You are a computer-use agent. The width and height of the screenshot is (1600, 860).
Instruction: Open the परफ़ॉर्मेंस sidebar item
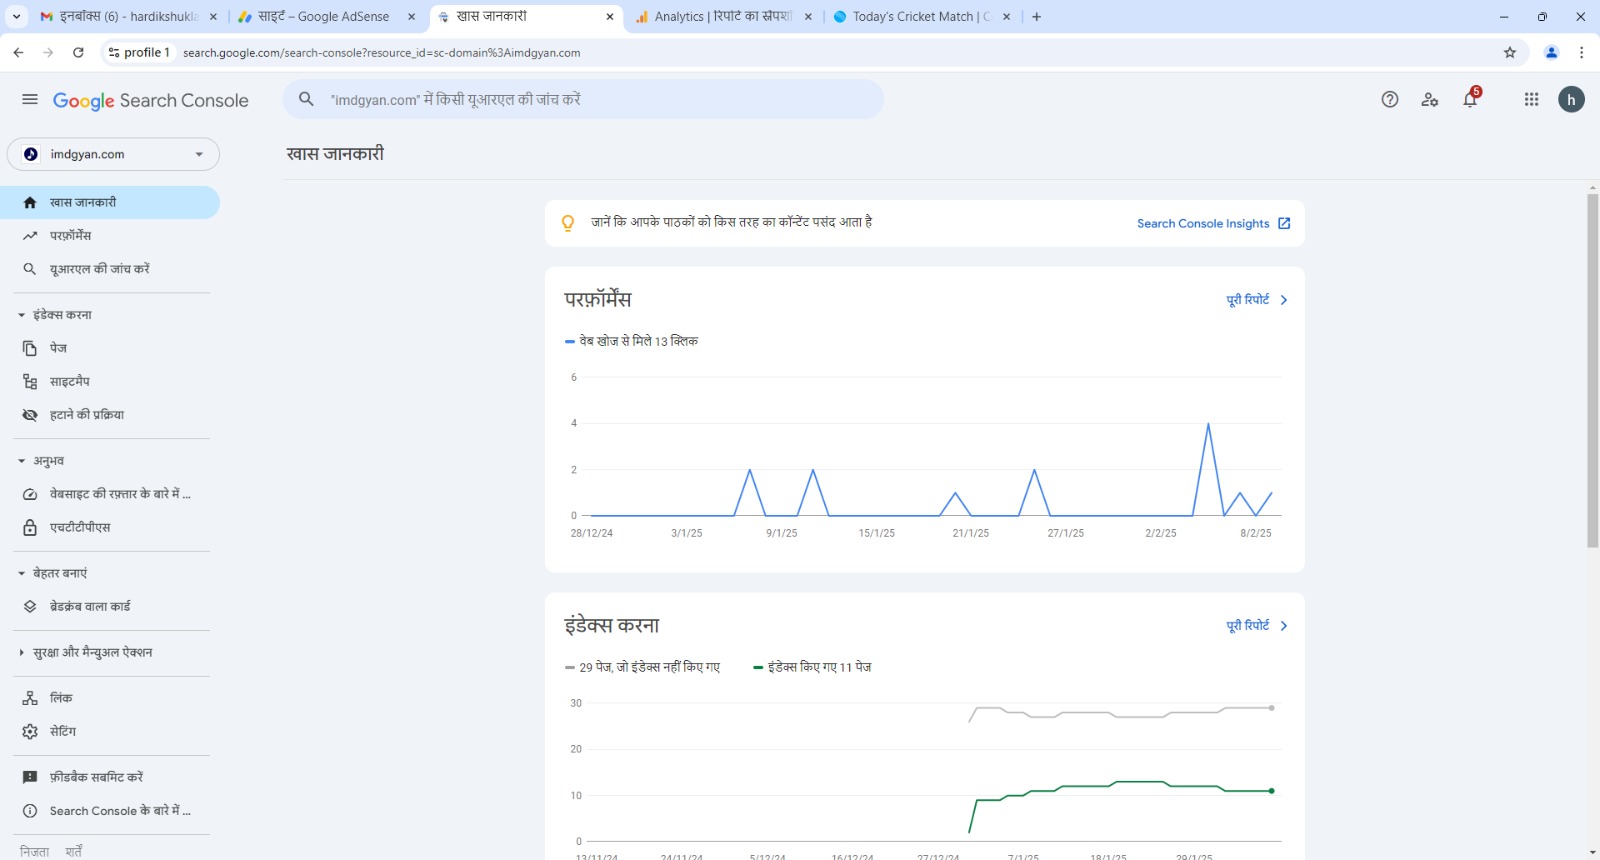pyautogui.click(x=110, y=236)
